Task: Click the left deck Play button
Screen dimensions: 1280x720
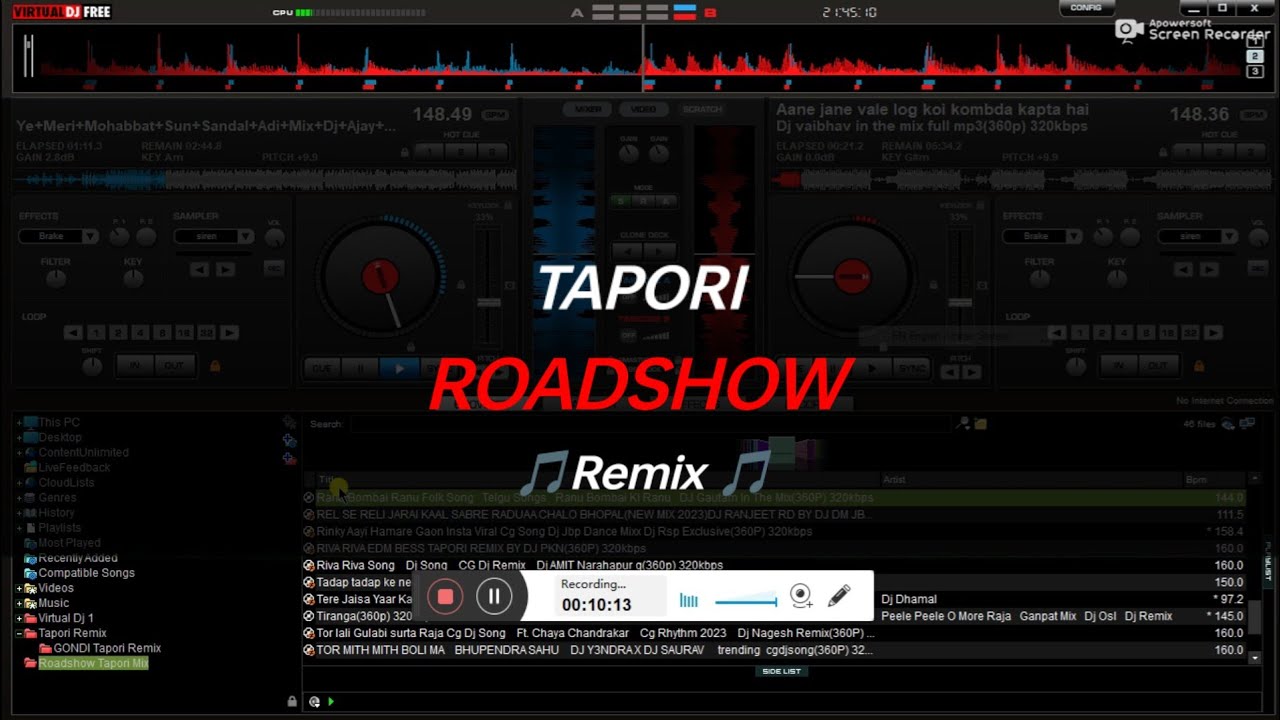Action: 399,368
